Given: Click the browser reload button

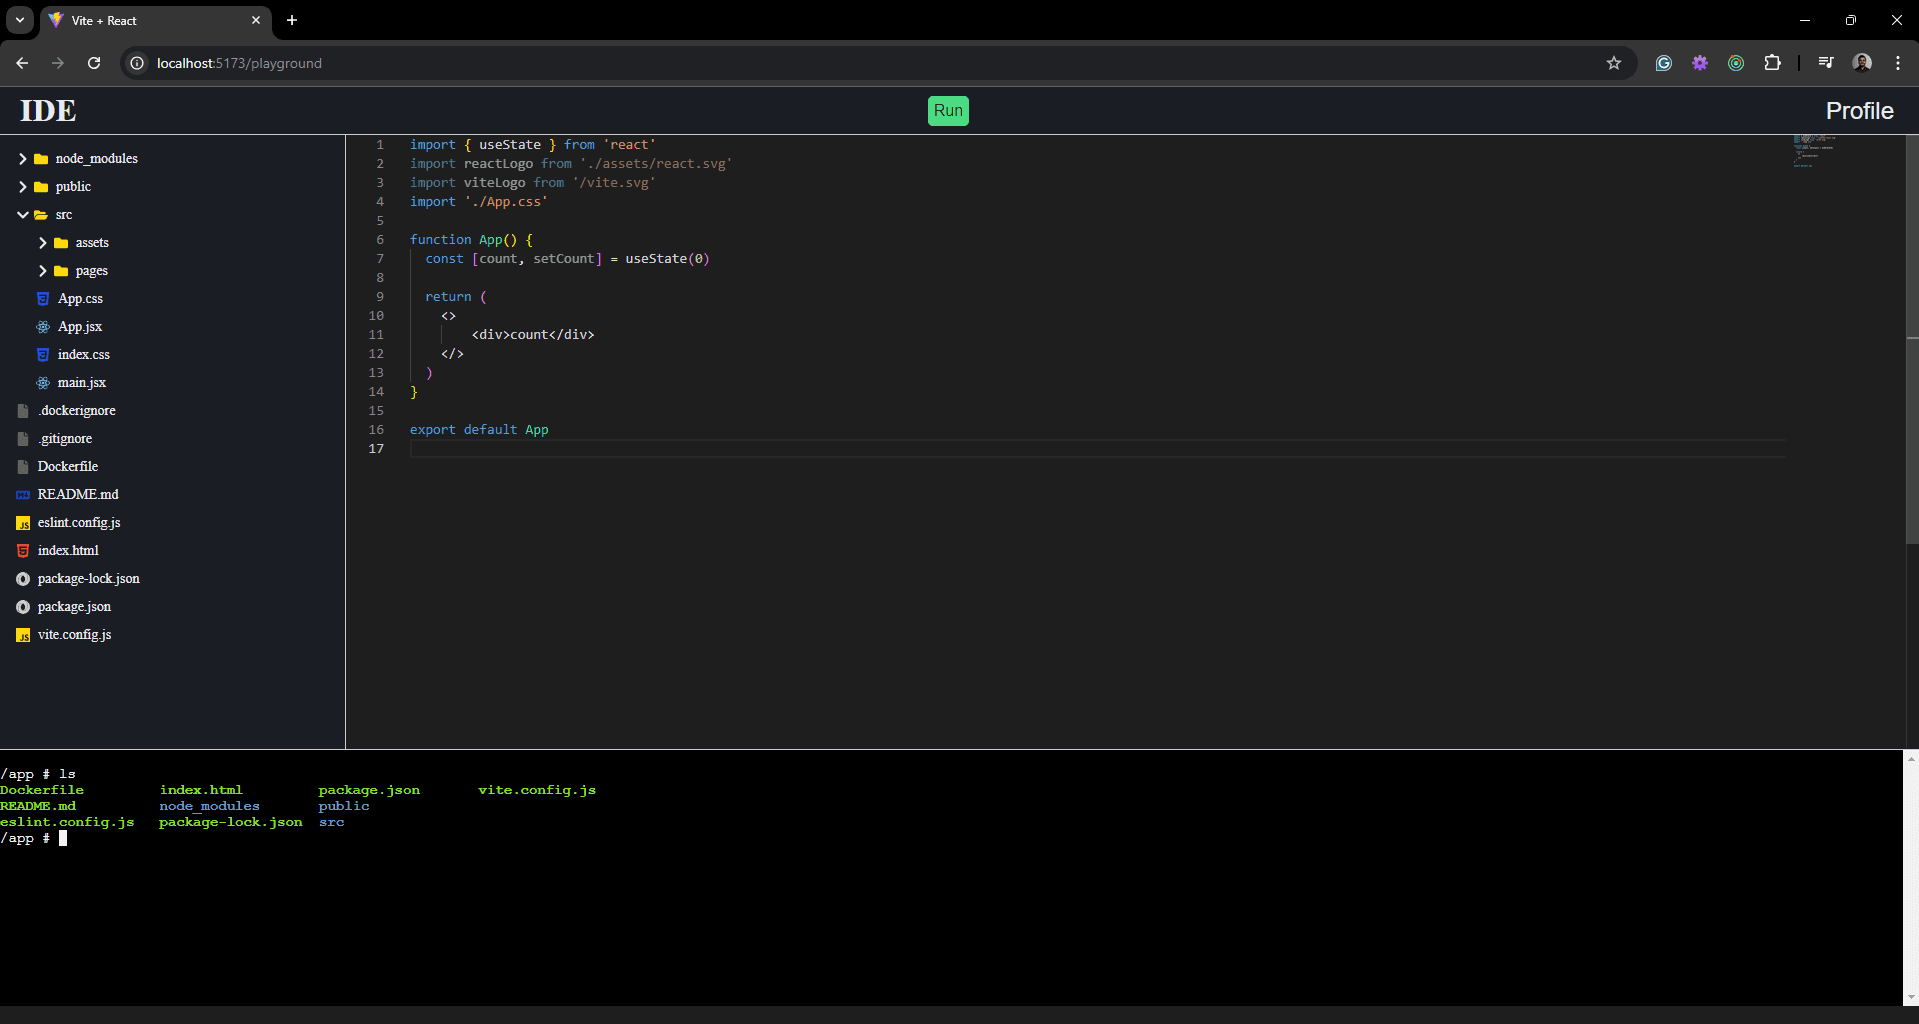Looking at the screenshot, I should tap(94, 63).
